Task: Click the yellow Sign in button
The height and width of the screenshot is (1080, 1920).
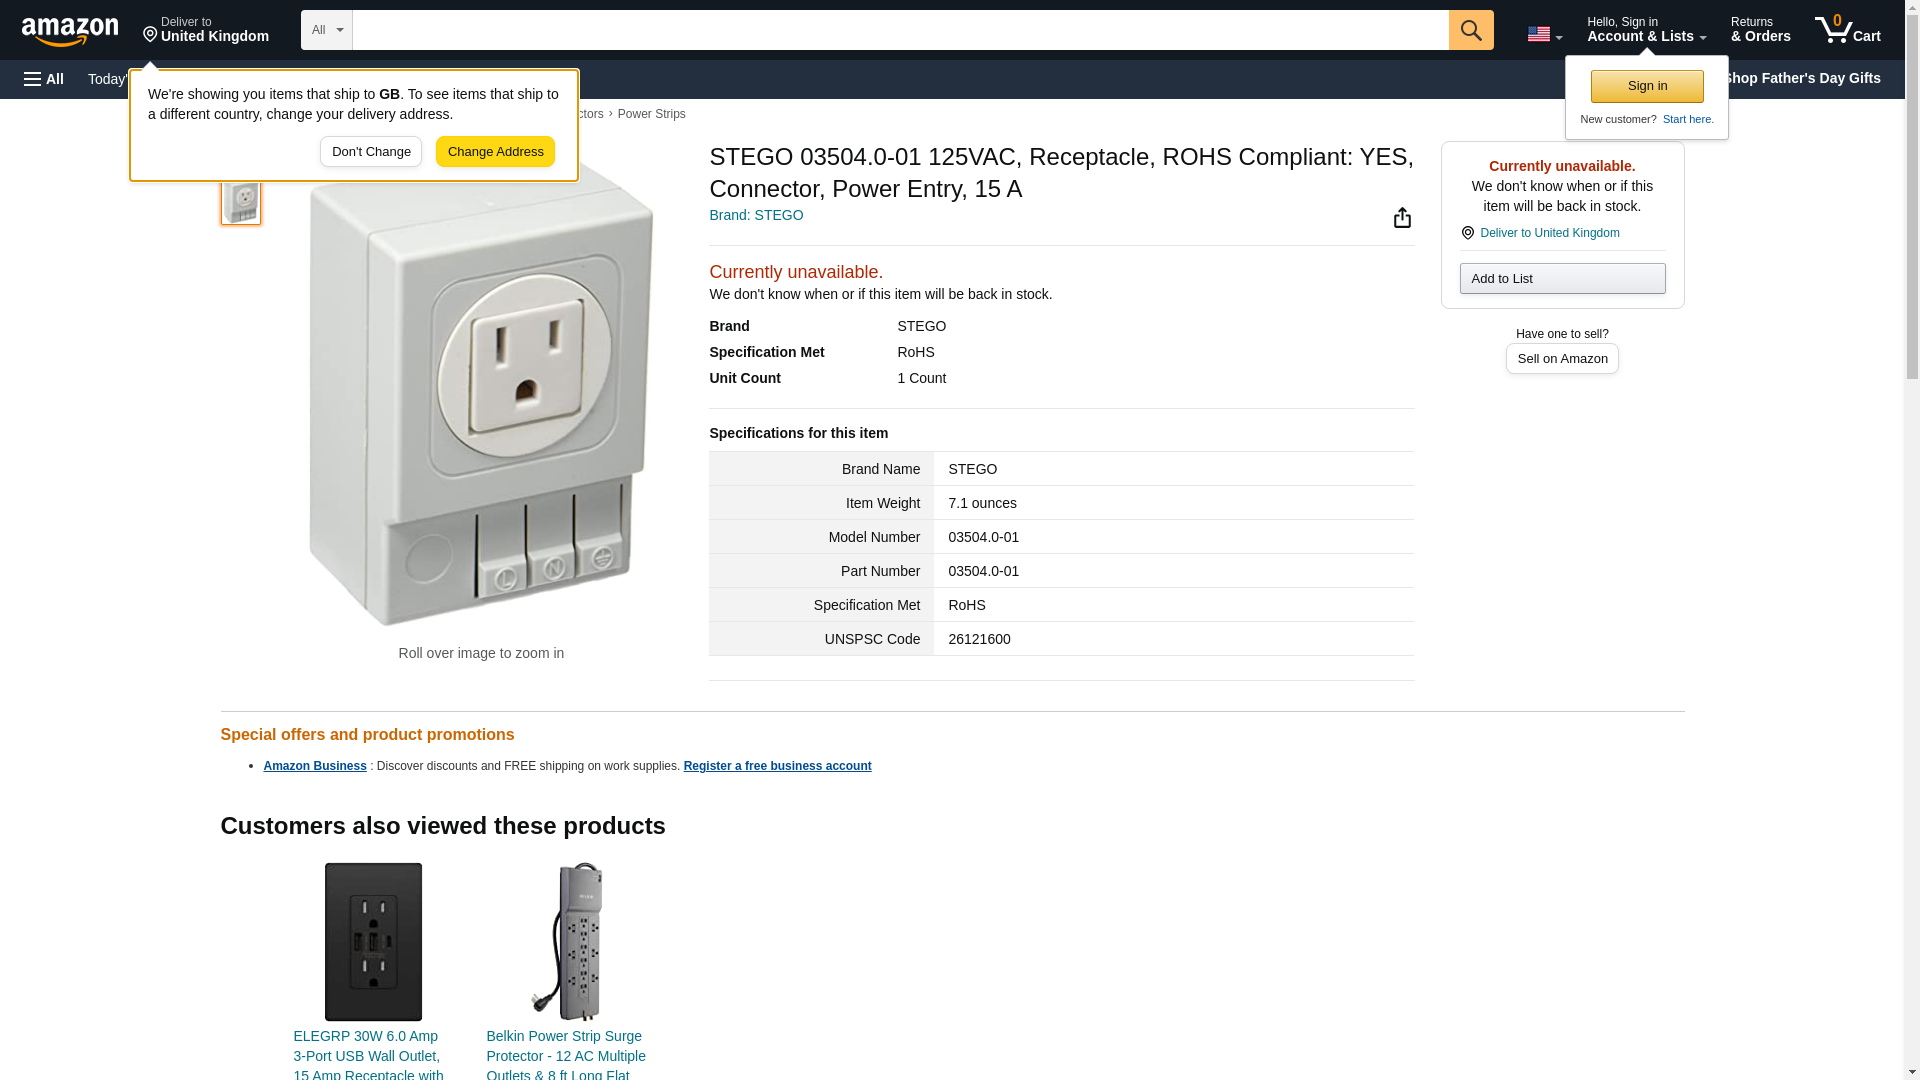Action: 1647,86
